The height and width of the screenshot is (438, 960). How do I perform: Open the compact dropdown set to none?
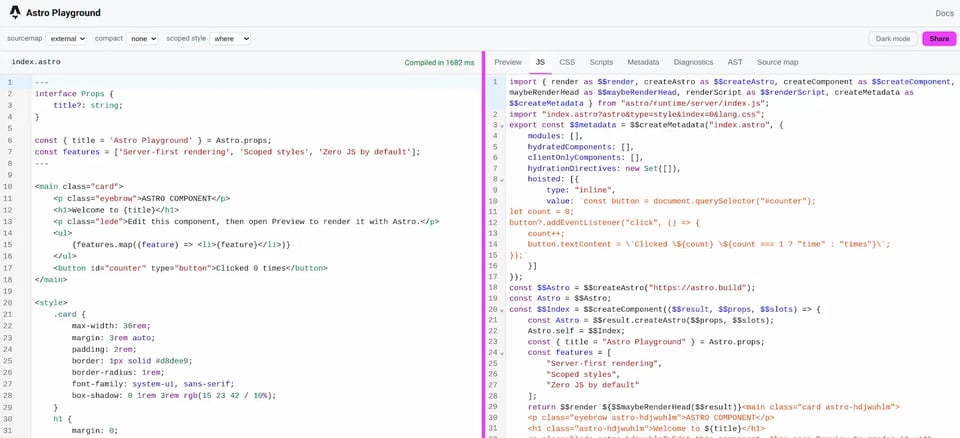tap(142, 39)
